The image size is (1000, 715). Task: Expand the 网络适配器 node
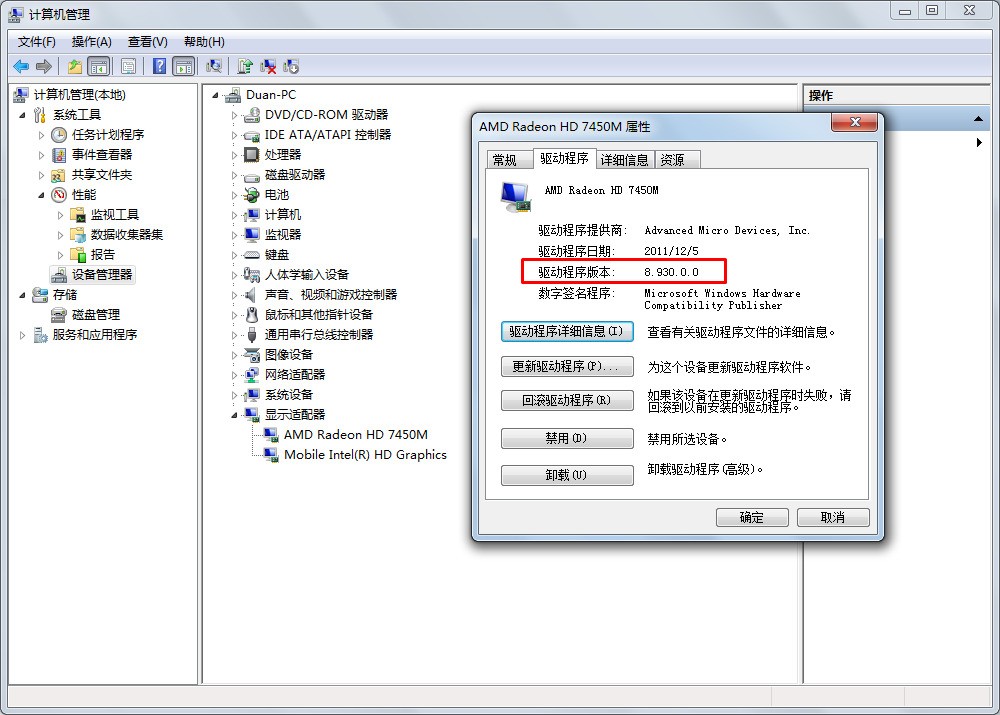[x=234, y=376]
